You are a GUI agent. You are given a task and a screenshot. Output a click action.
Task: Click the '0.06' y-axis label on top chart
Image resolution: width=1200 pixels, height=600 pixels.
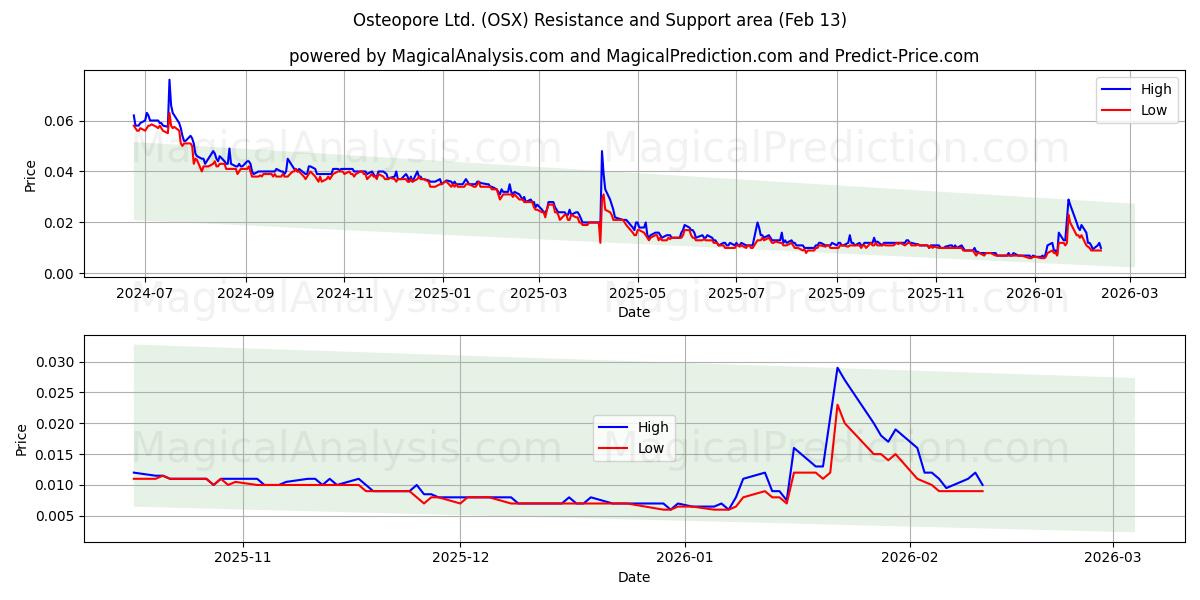pos(61,121)
